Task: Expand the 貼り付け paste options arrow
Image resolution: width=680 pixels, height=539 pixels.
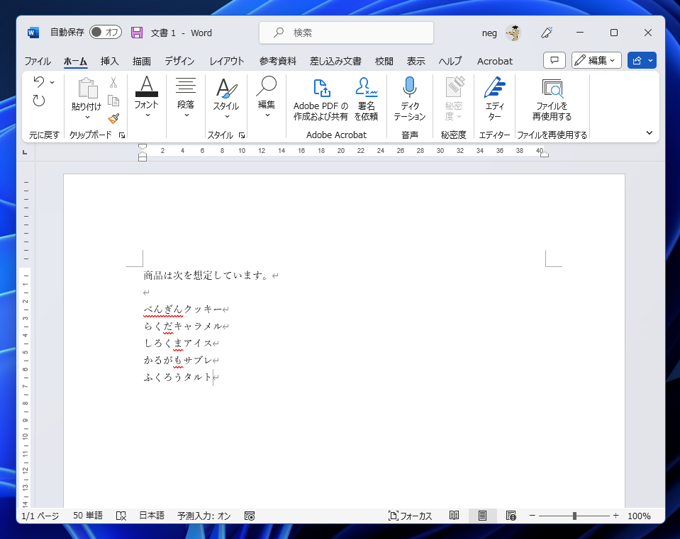Action: [x=87, y=117]
